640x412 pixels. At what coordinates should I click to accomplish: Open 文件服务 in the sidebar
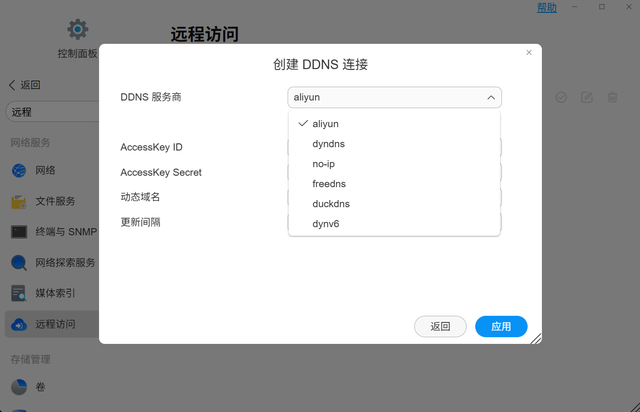54,202
